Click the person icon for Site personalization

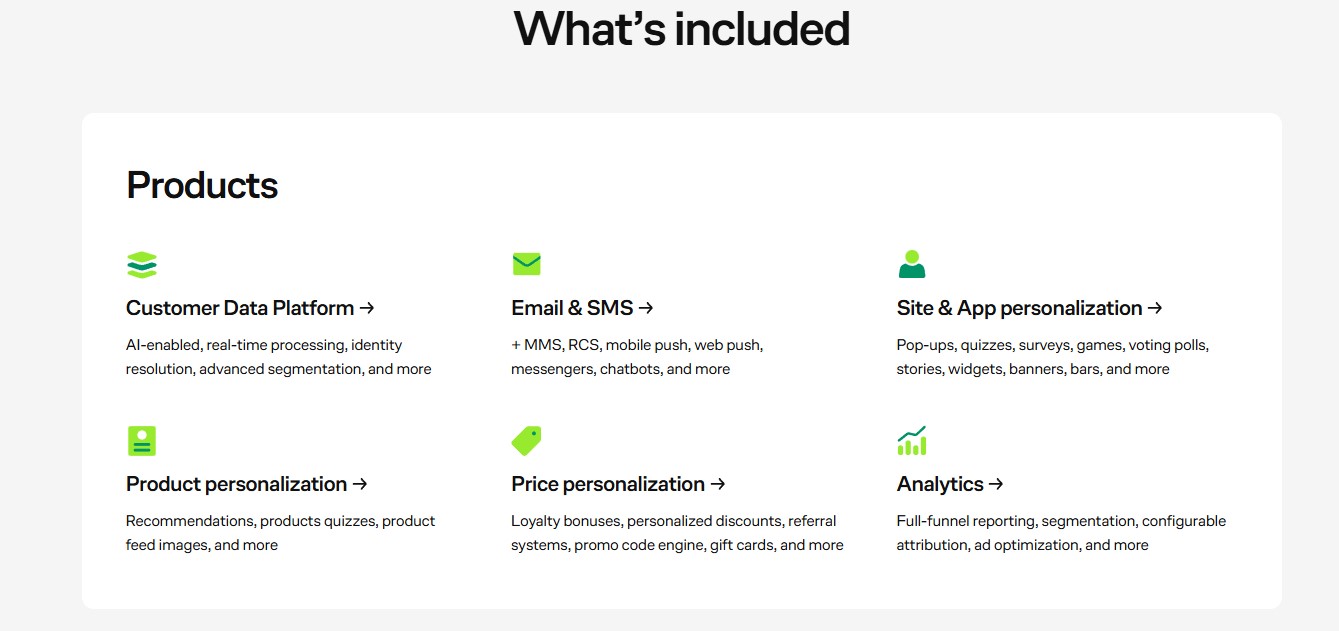pyautogui.click(x=911, y=264)
